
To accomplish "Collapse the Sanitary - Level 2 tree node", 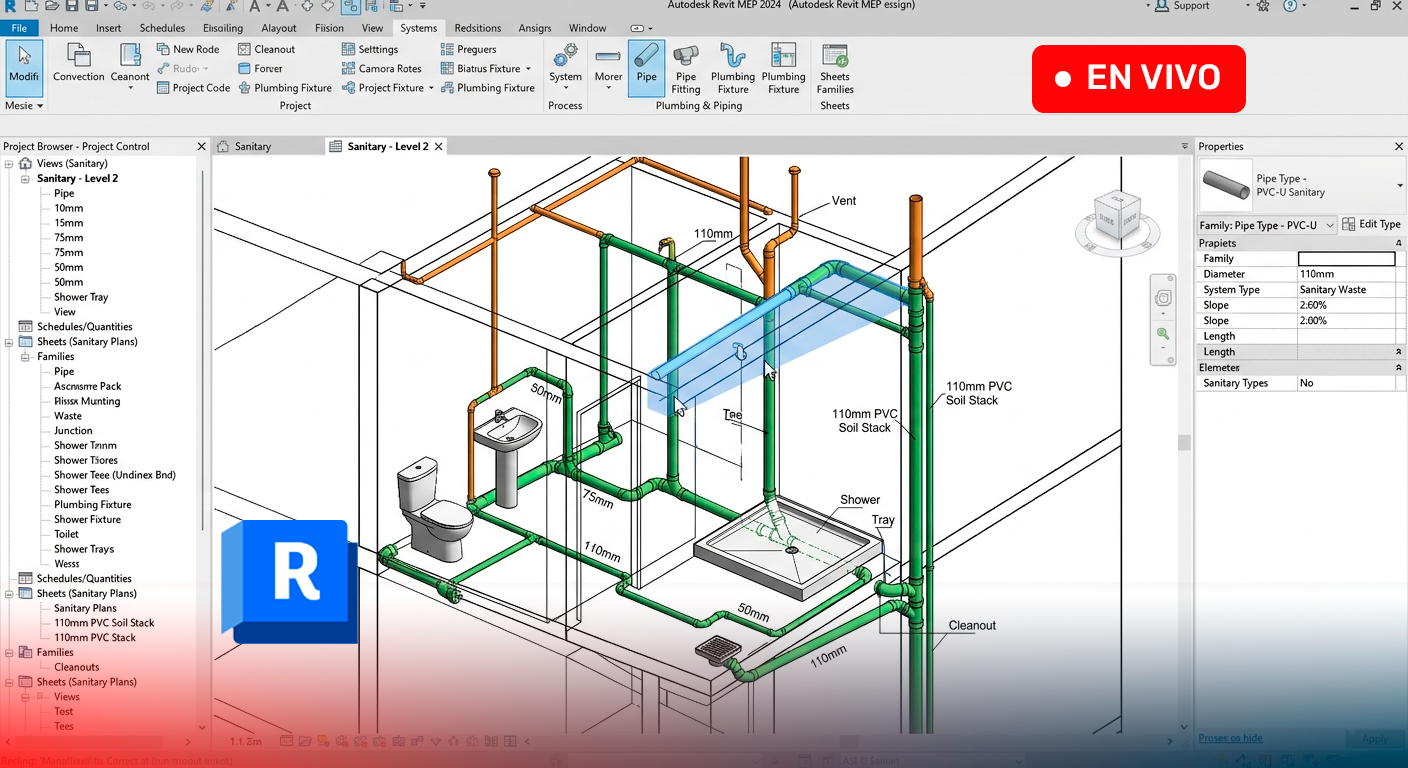I will click(x=25, y=178).
